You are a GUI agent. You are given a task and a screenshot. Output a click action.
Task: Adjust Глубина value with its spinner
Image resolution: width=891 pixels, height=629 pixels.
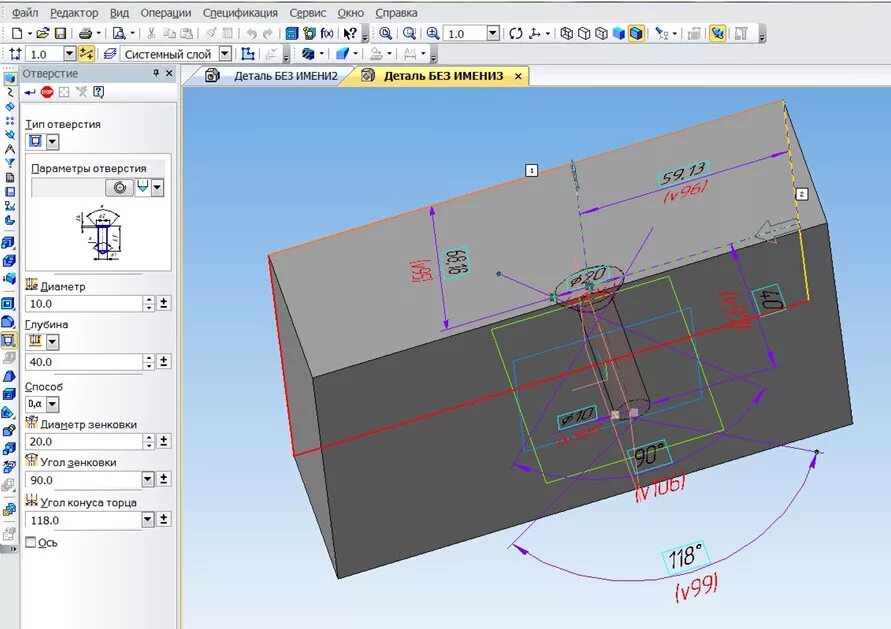pos(148,362)
